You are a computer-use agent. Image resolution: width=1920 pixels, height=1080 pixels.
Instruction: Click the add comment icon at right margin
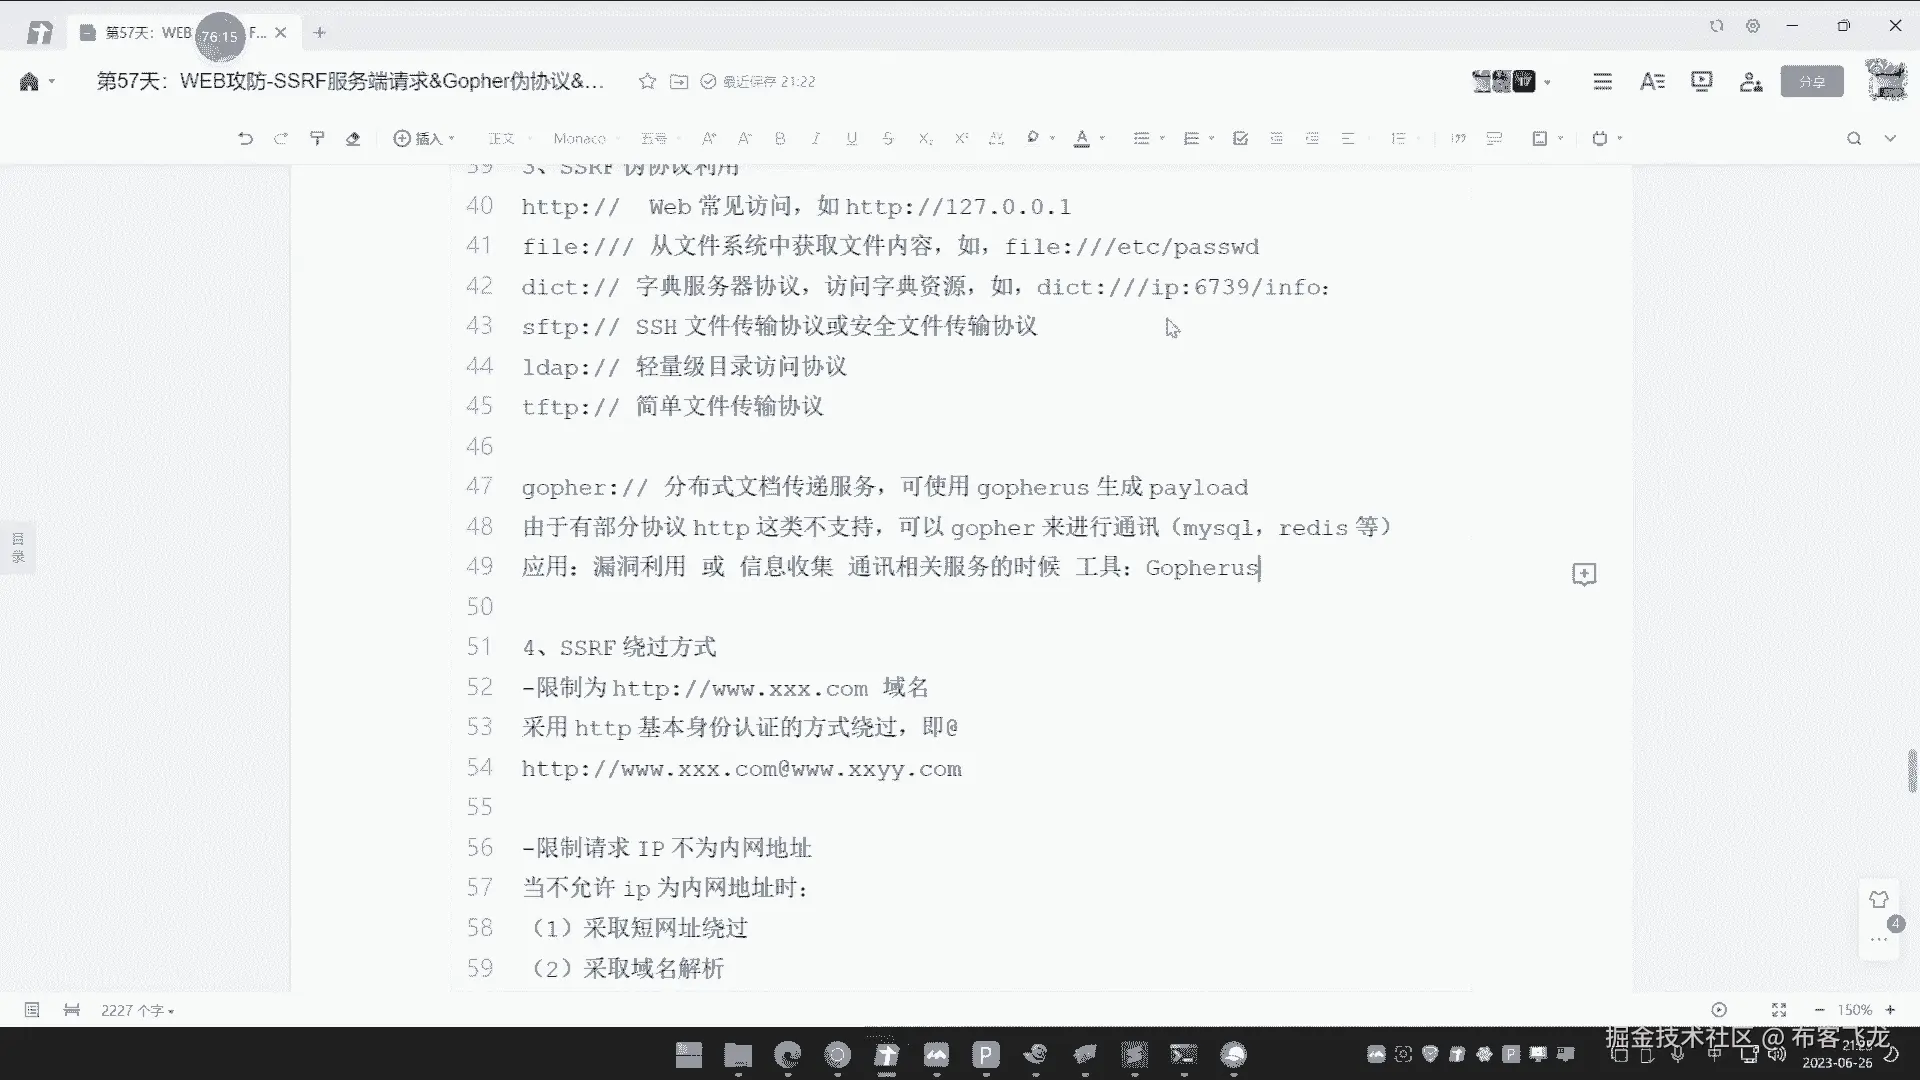click(1583, 574)
